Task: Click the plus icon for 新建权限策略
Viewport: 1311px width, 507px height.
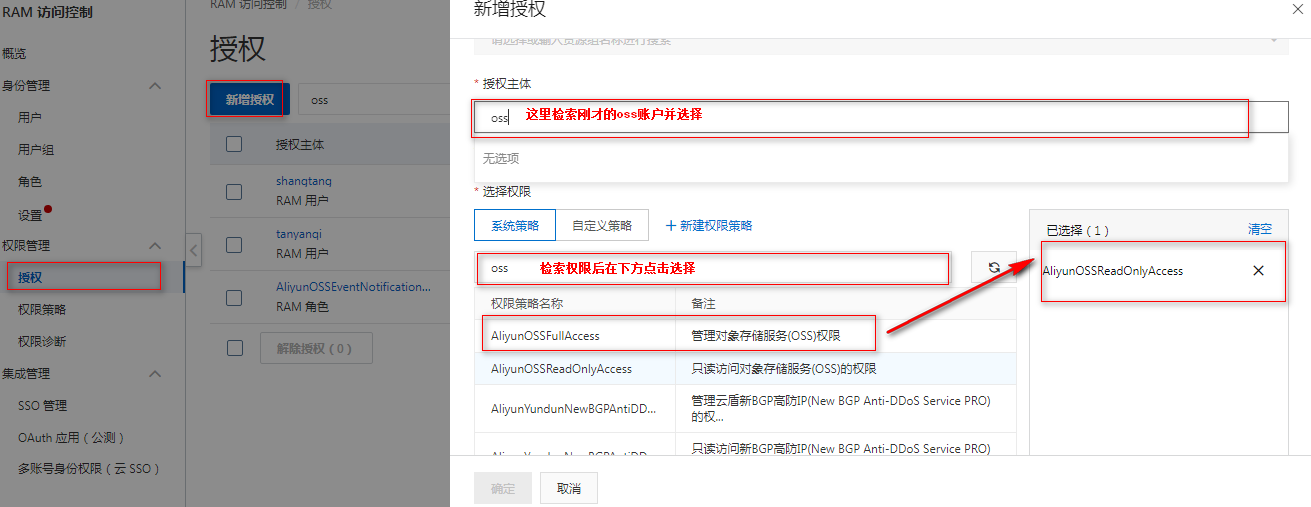Action: click(x=671, y=226)
